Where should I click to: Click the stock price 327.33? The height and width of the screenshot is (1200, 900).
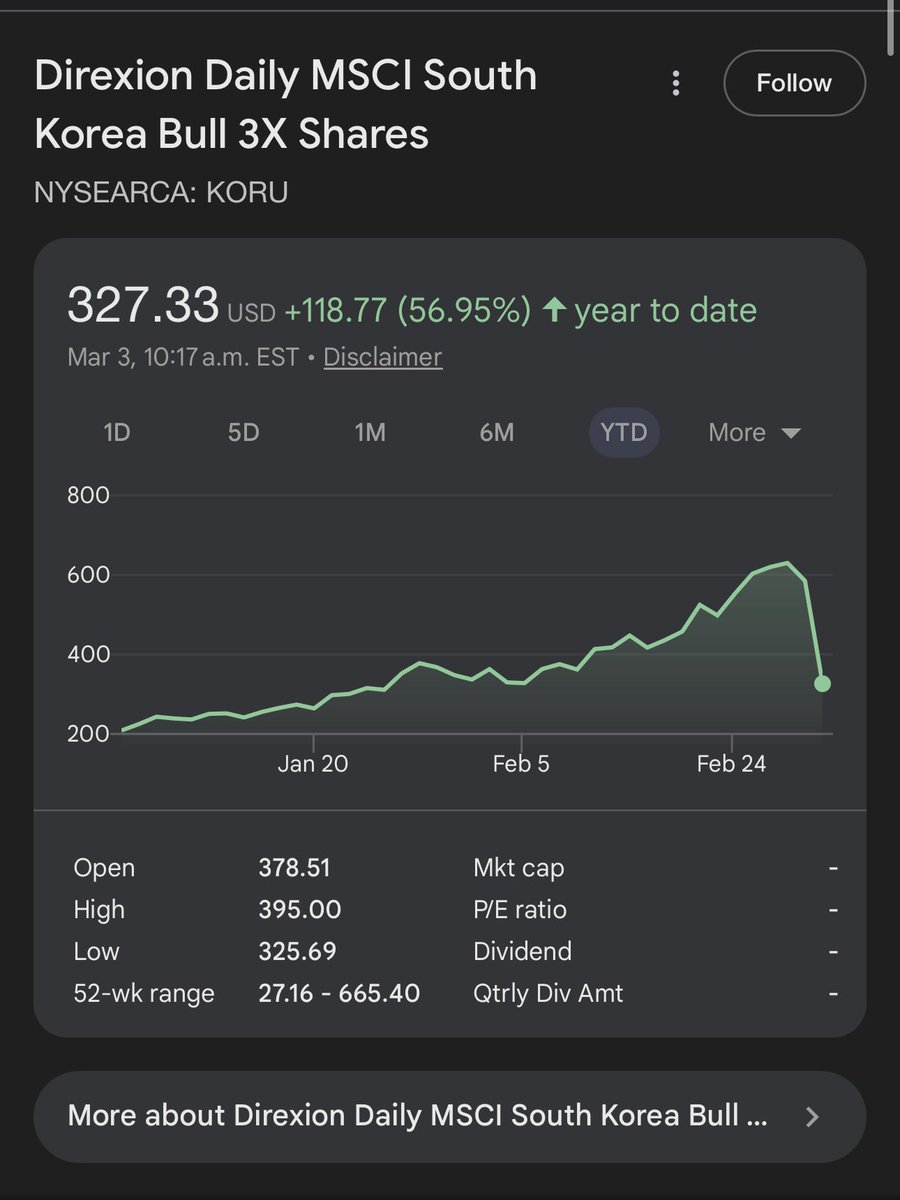point(143,305)
